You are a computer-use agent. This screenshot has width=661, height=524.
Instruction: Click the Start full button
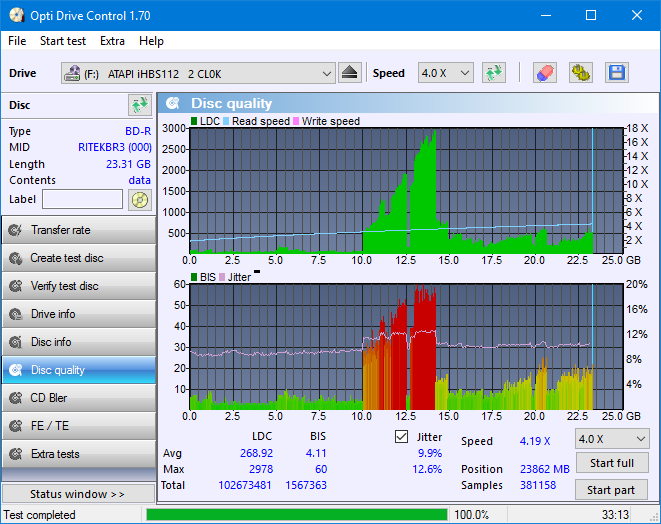pos(612,463)
